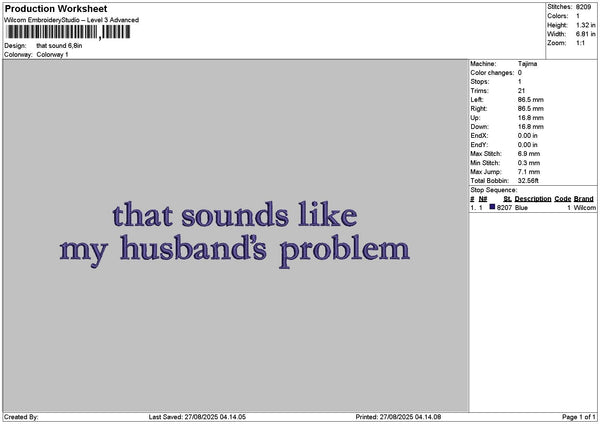This screenshot has height=424, width=600.
Task: Click the N# column header
Action: (x=482, y=199)
